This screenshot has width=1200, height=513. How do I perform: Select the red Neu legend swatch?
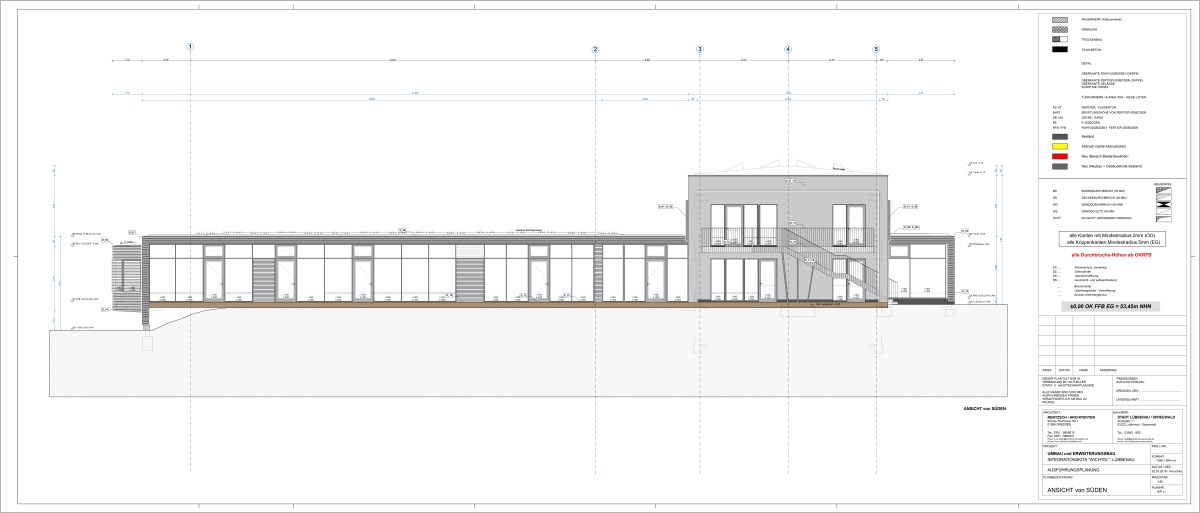click(x=1059, y=157)
